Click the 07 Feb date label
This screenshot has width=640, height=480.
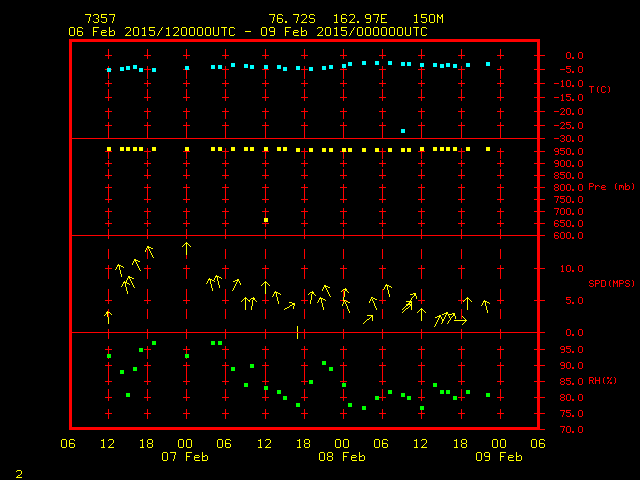pos(185,457)
